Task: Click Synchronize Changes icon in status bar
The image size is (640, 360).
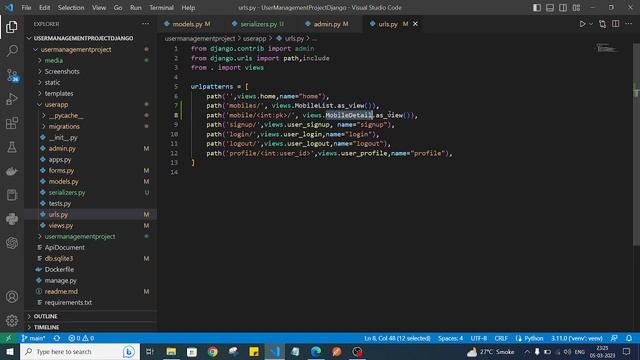Action: coord(57,338)
